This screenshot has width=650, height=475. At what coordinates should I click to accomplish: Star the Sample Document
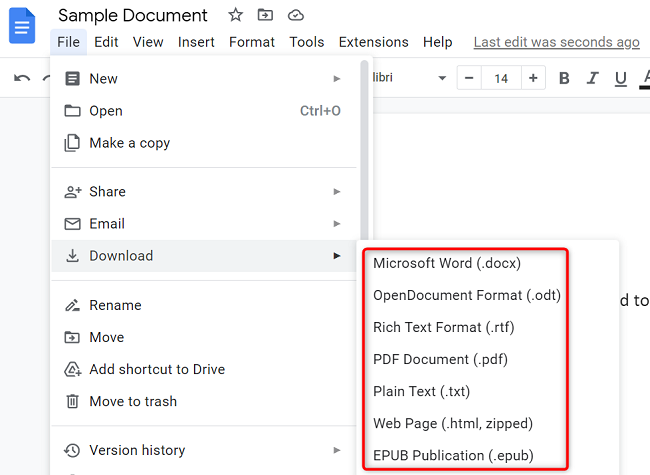point(235,15)
